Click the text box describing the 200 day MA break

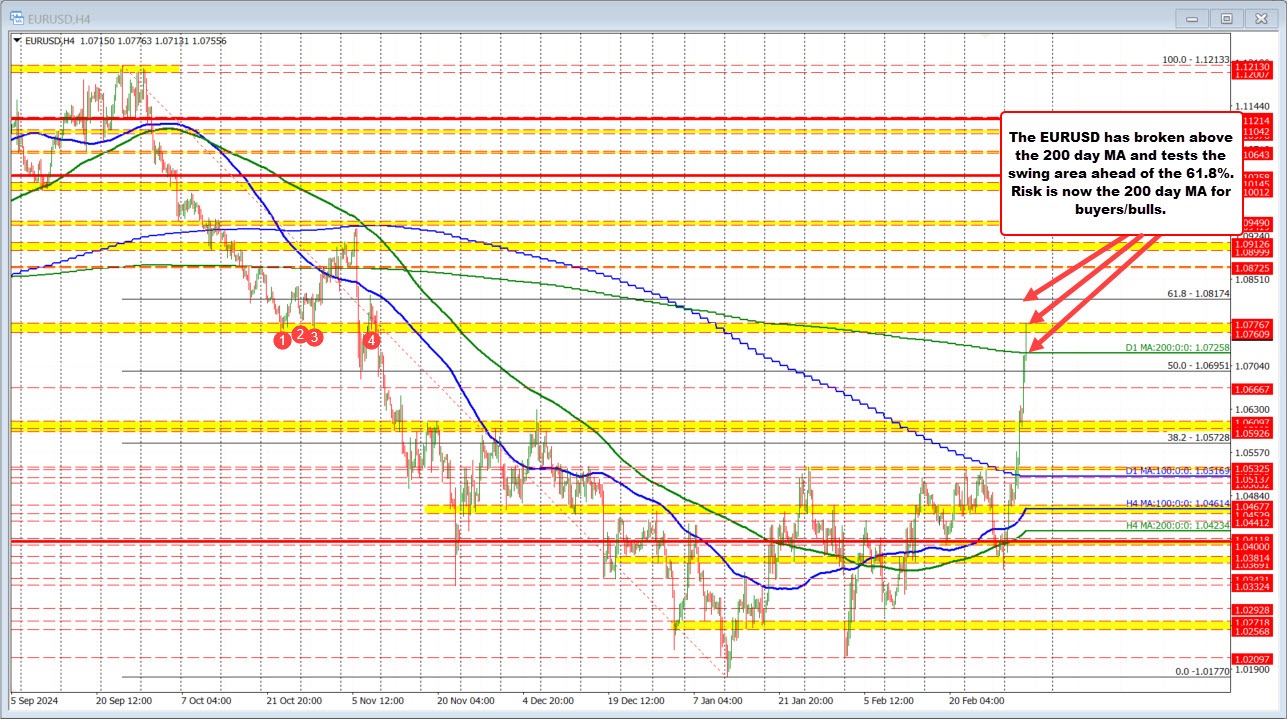tap(1119, 177)
